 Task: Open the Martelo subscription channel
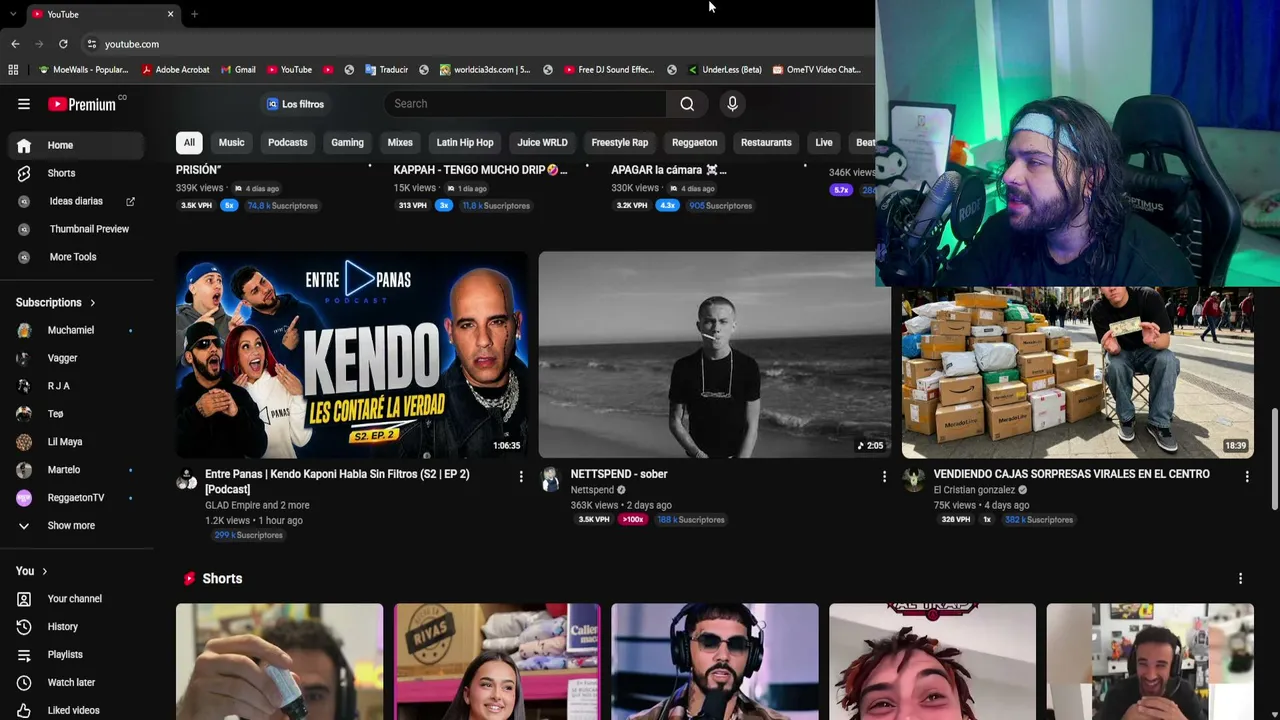pos(76,470)
